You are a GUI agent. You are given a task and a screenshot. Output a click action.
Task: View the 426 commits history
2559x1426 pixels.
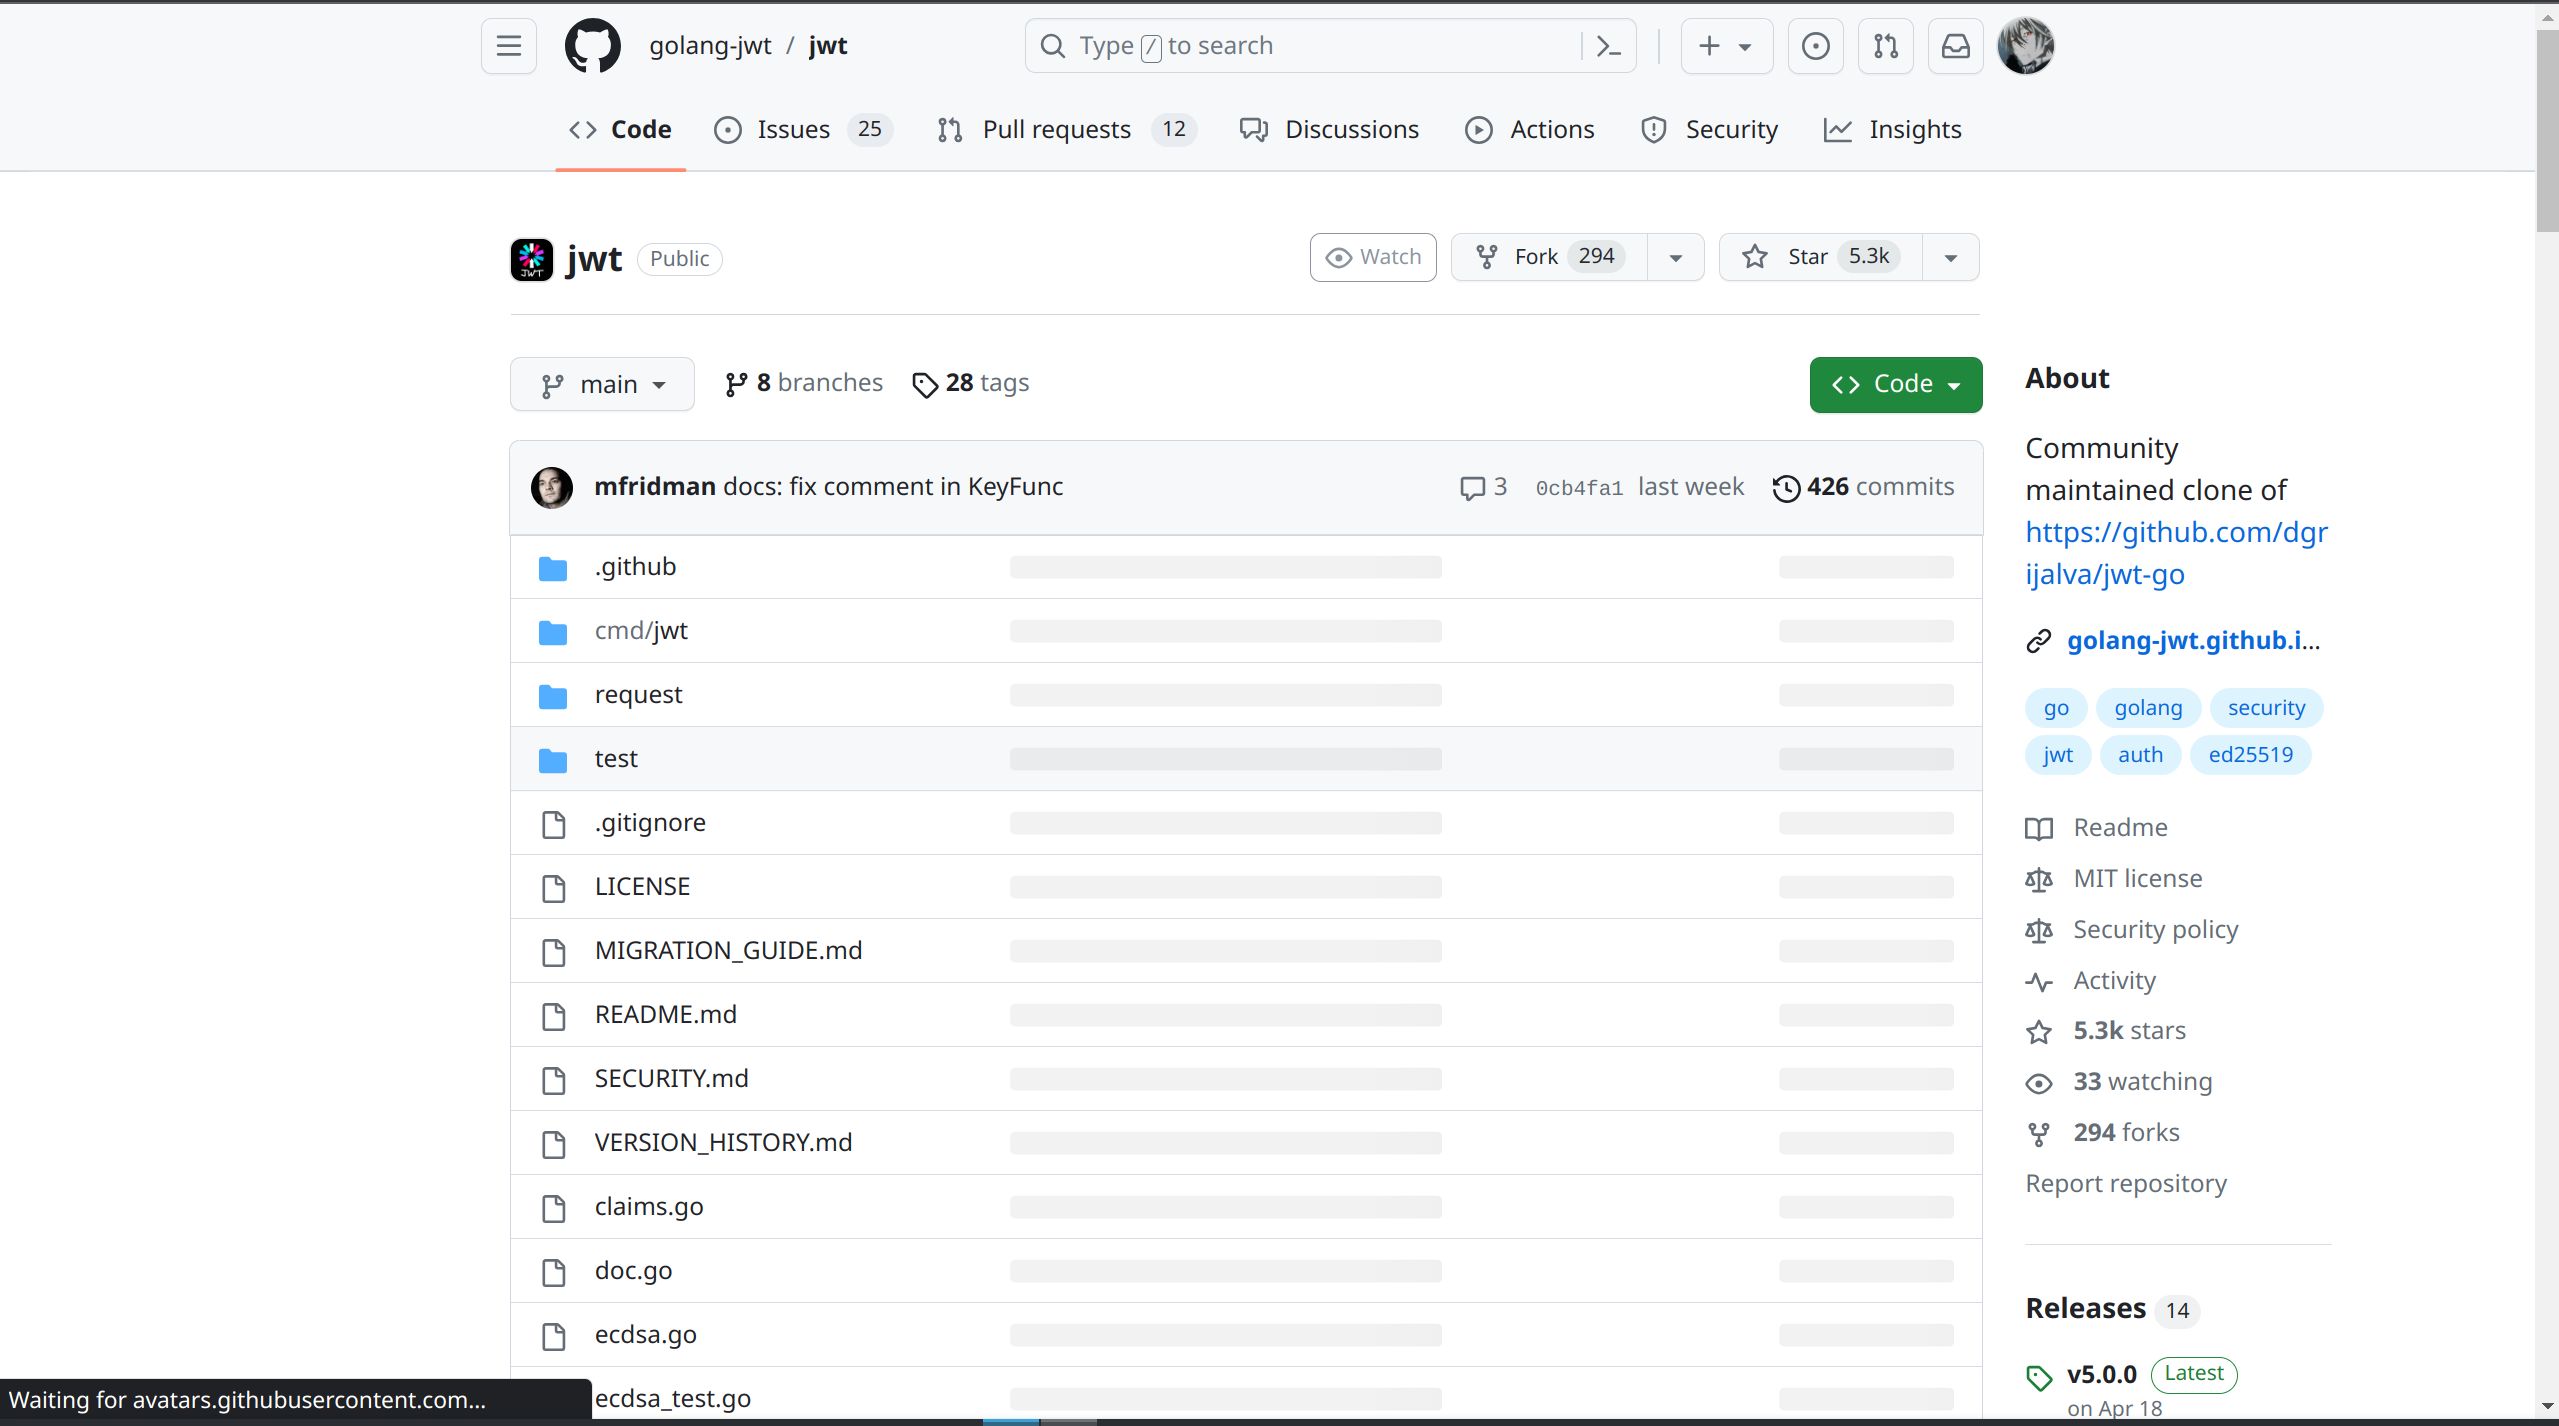click(1863, 487)
